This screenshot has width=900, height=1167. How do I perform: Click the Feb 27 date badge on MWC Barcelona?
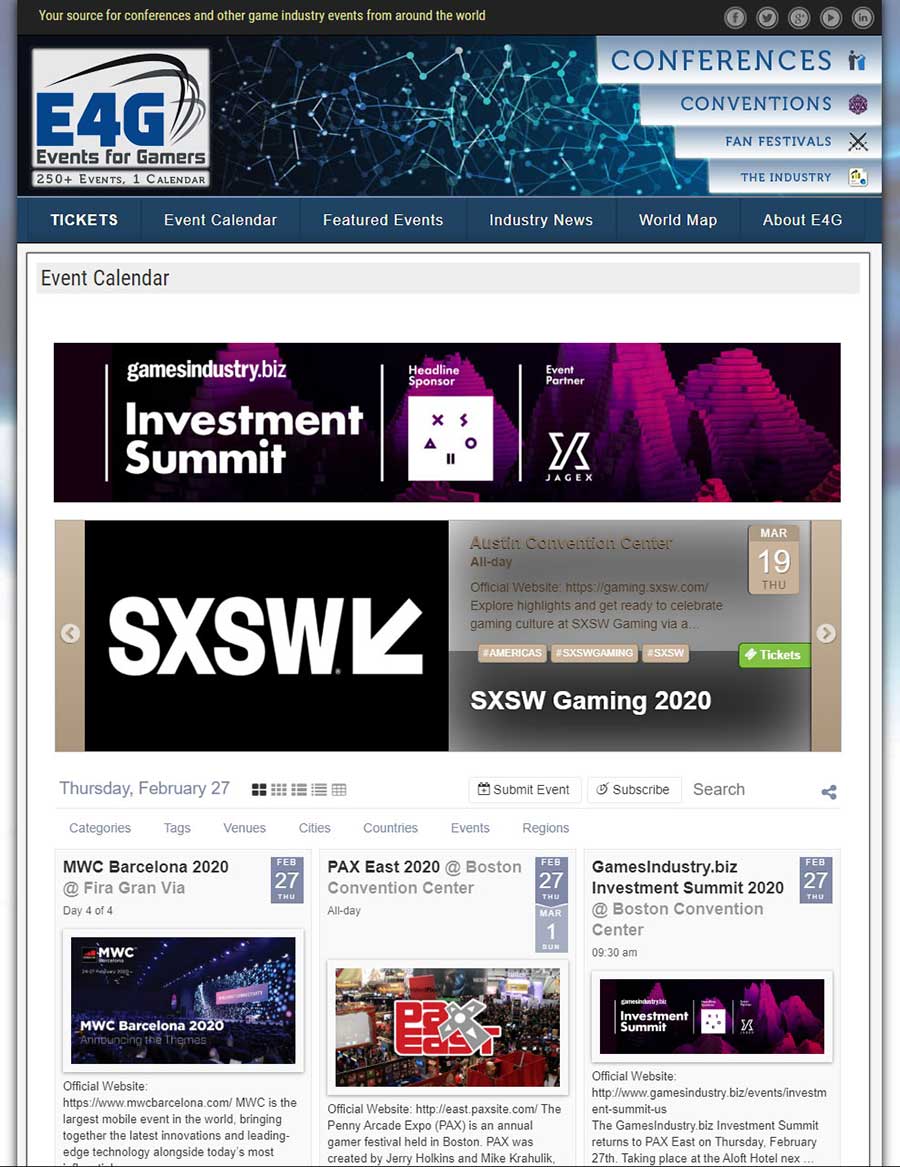[x=287, y=880]
